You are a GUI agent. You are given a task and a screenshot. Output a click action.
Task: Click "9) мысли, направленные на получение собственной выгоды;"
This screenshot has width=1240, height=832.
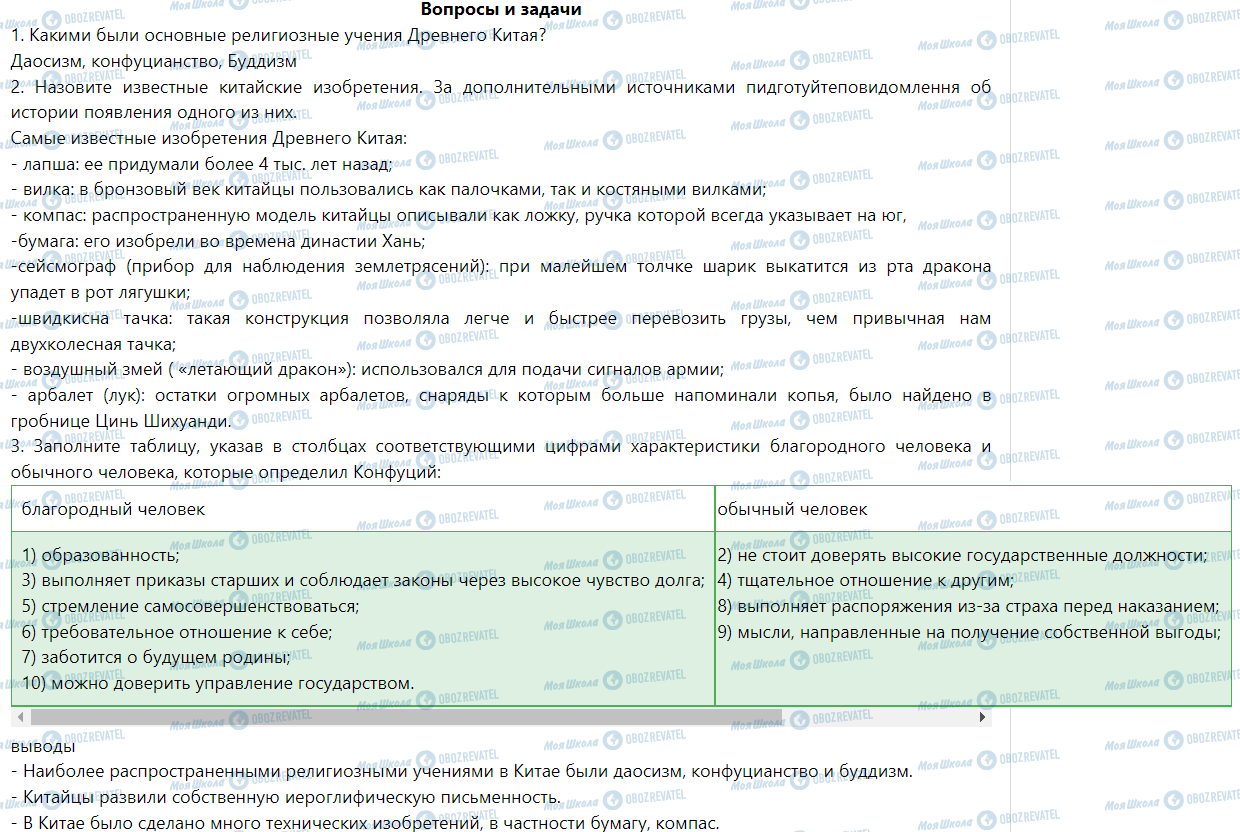click(969, 632)
